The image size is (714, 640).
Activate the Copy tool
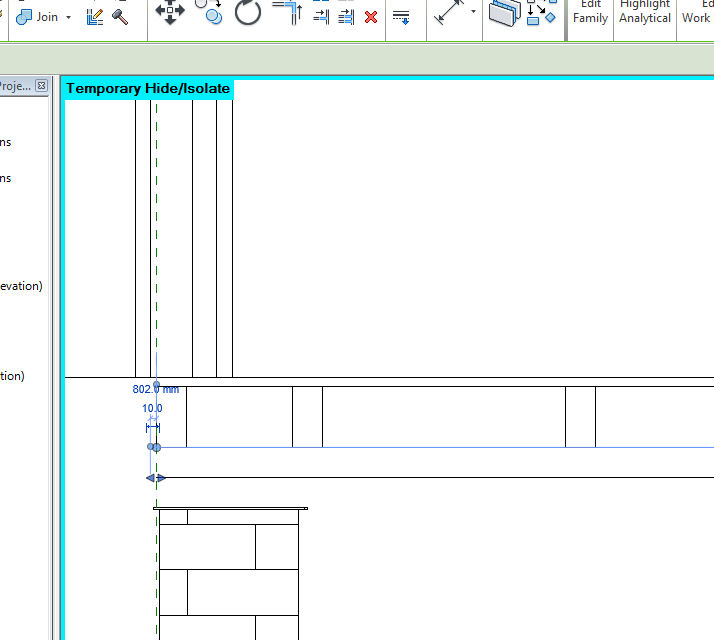click(209, 13)
